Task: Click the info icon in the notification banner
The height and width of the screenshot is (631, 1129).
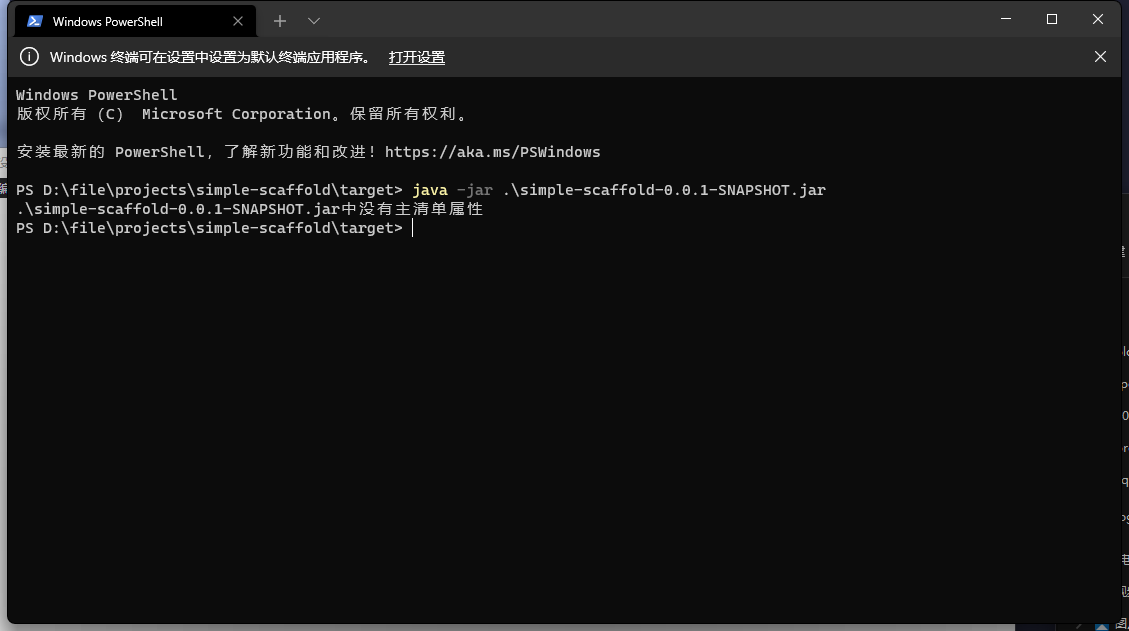Action: point(29,57)
